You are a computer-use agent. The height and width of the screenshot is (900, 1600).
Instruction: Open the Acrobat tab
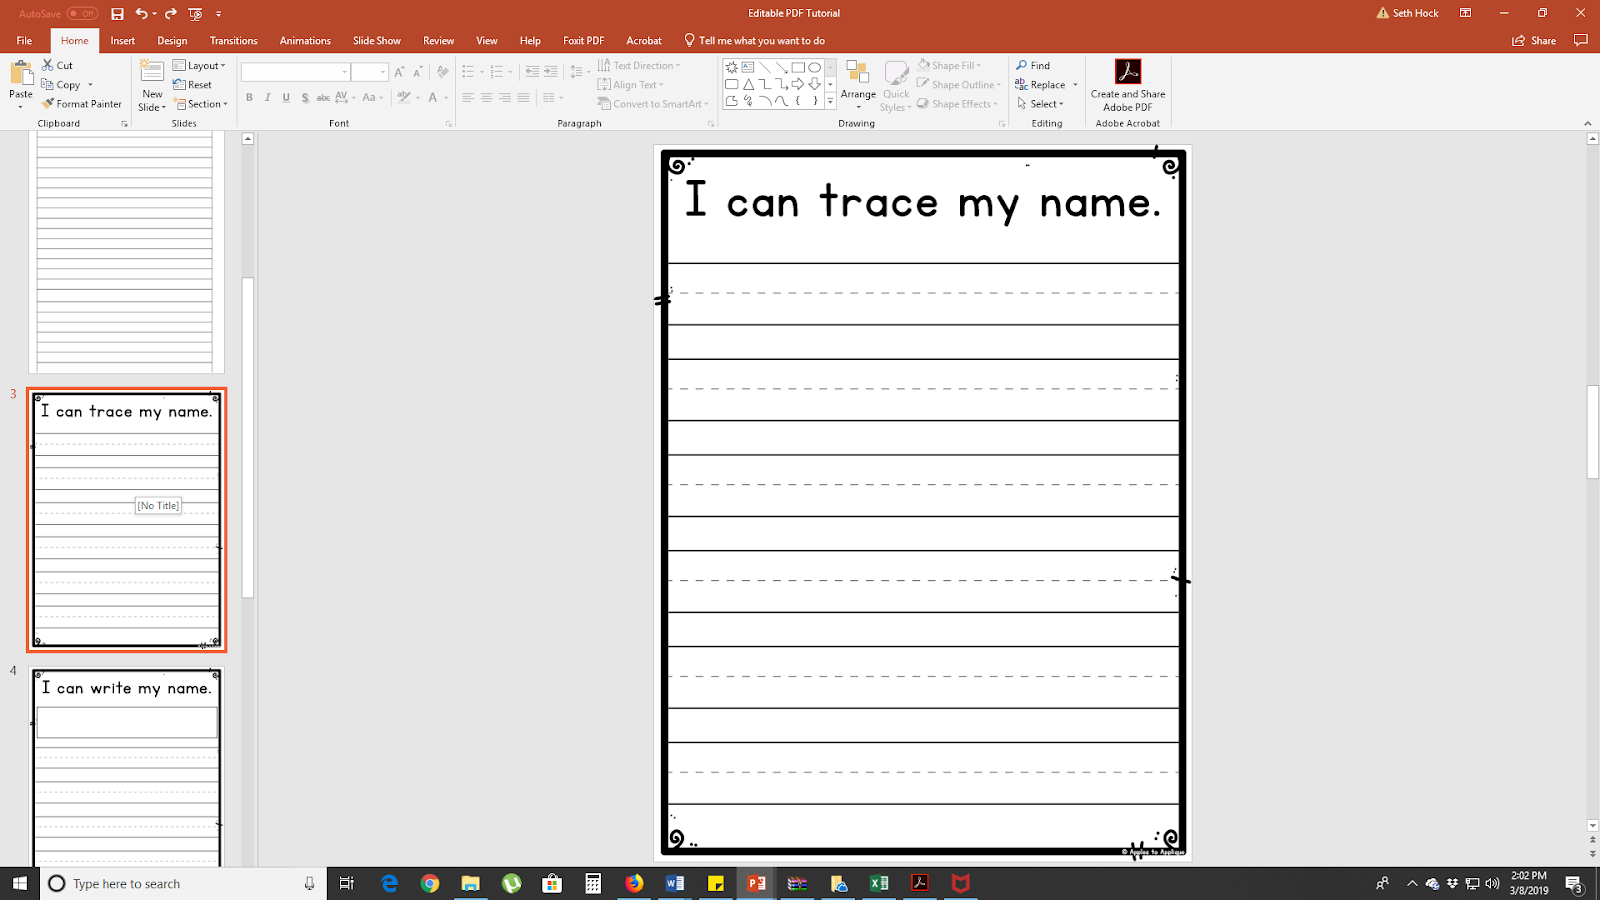(644, 41)
